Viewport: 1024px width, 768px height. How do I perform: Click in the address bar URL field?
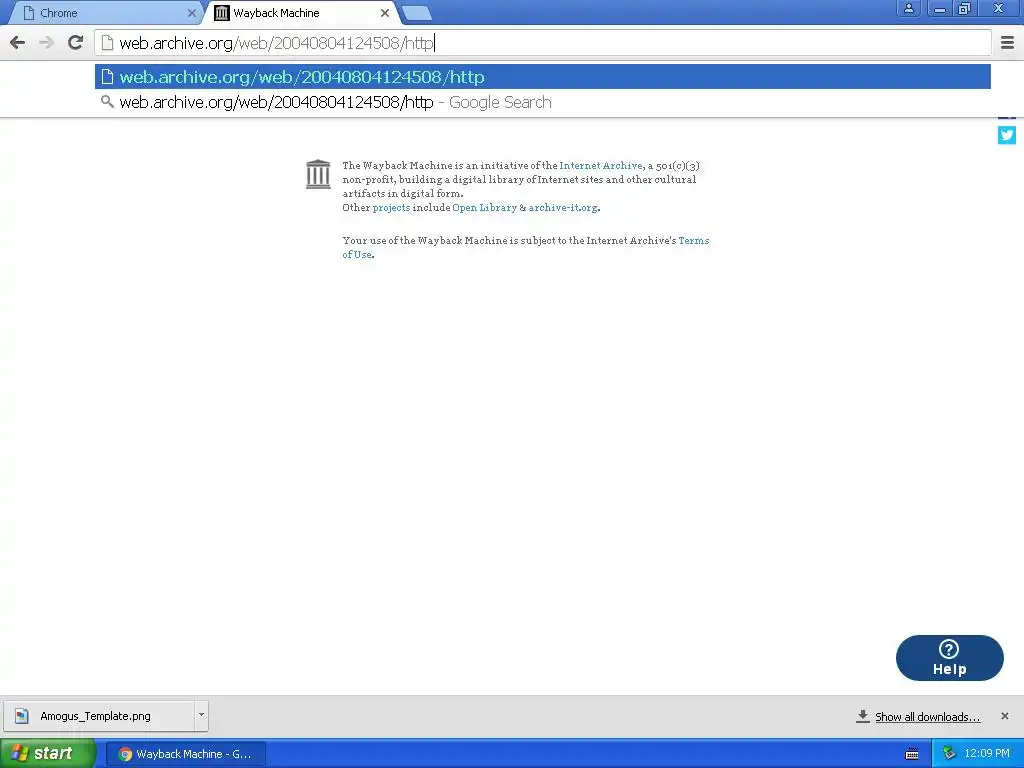pyautogui.click(x=543, y=43)
